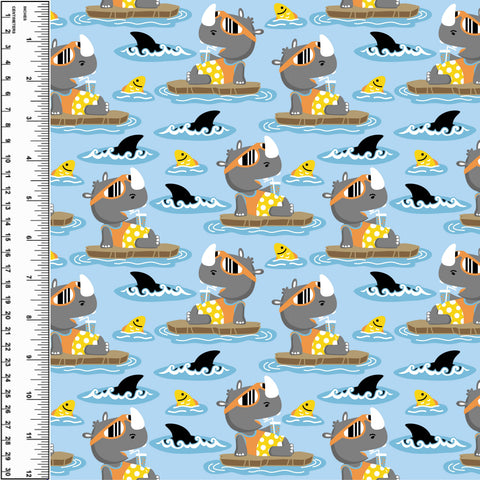Screen dimensions: 480x480
Task: Click the 15 centimeter ruler mark
Action: click(8, 237)
